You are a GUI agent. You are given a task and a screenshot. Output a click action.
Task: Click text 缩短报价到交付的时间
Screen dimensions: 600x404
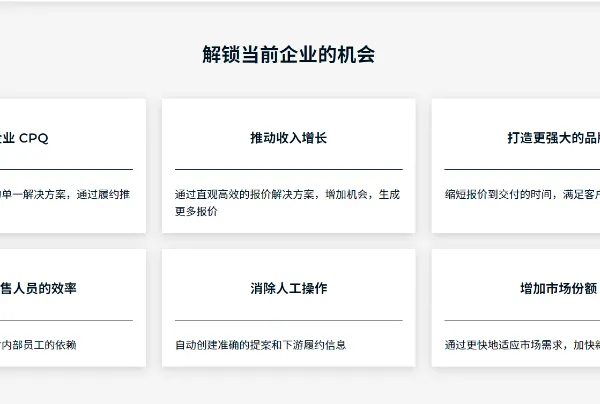[498, 194]
